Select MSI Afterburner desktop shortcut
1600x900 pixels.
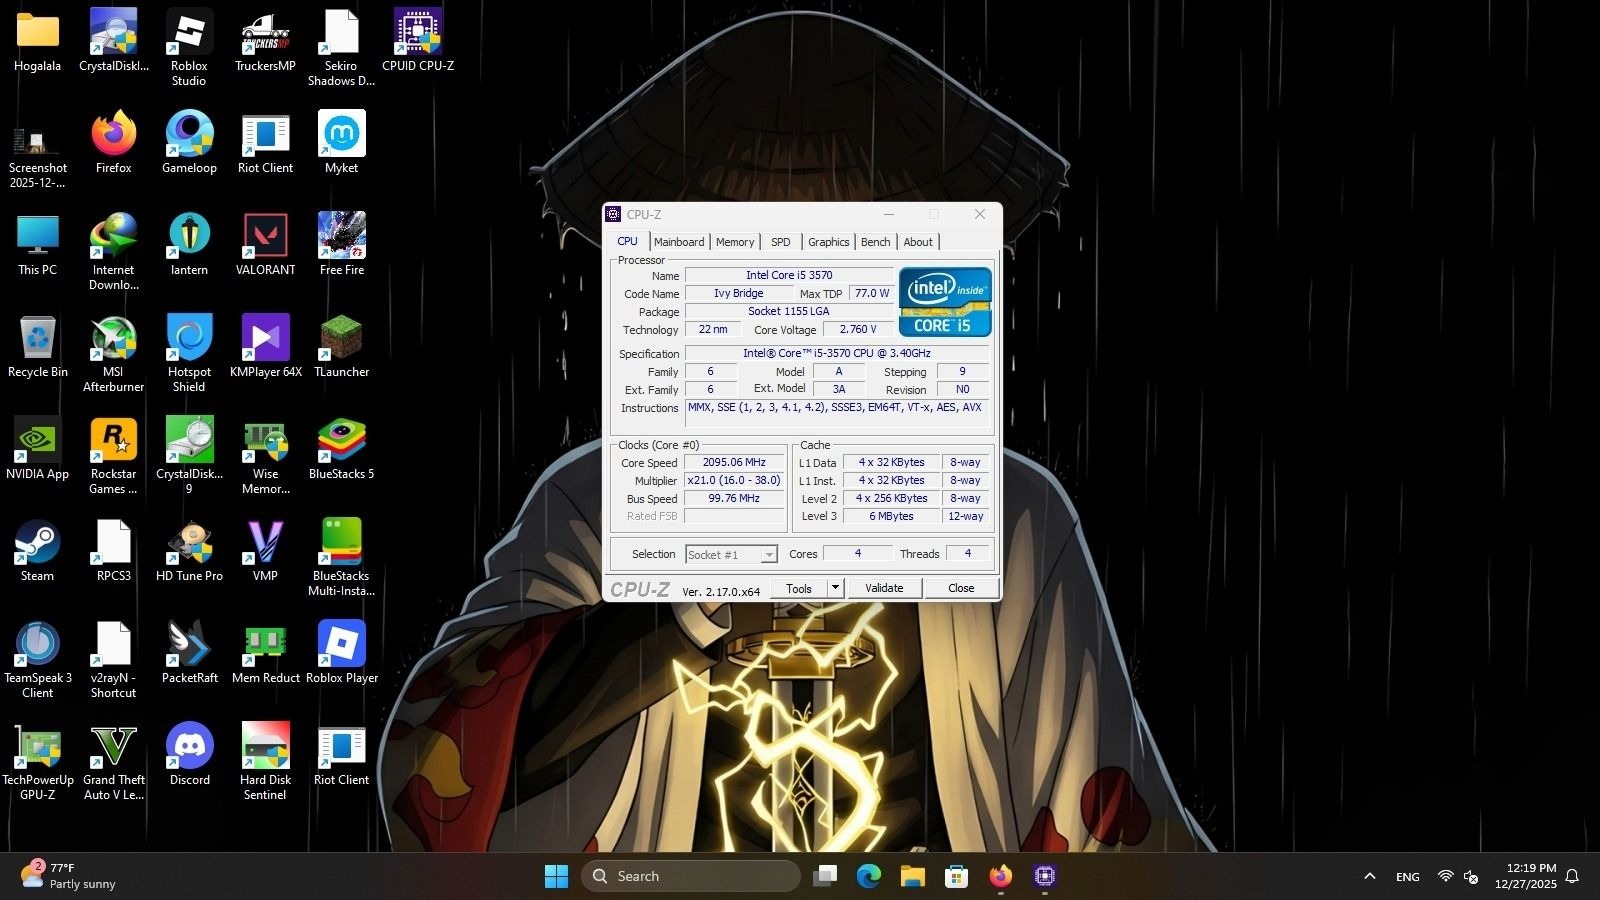pyautogui.click(x=113, y=353)
